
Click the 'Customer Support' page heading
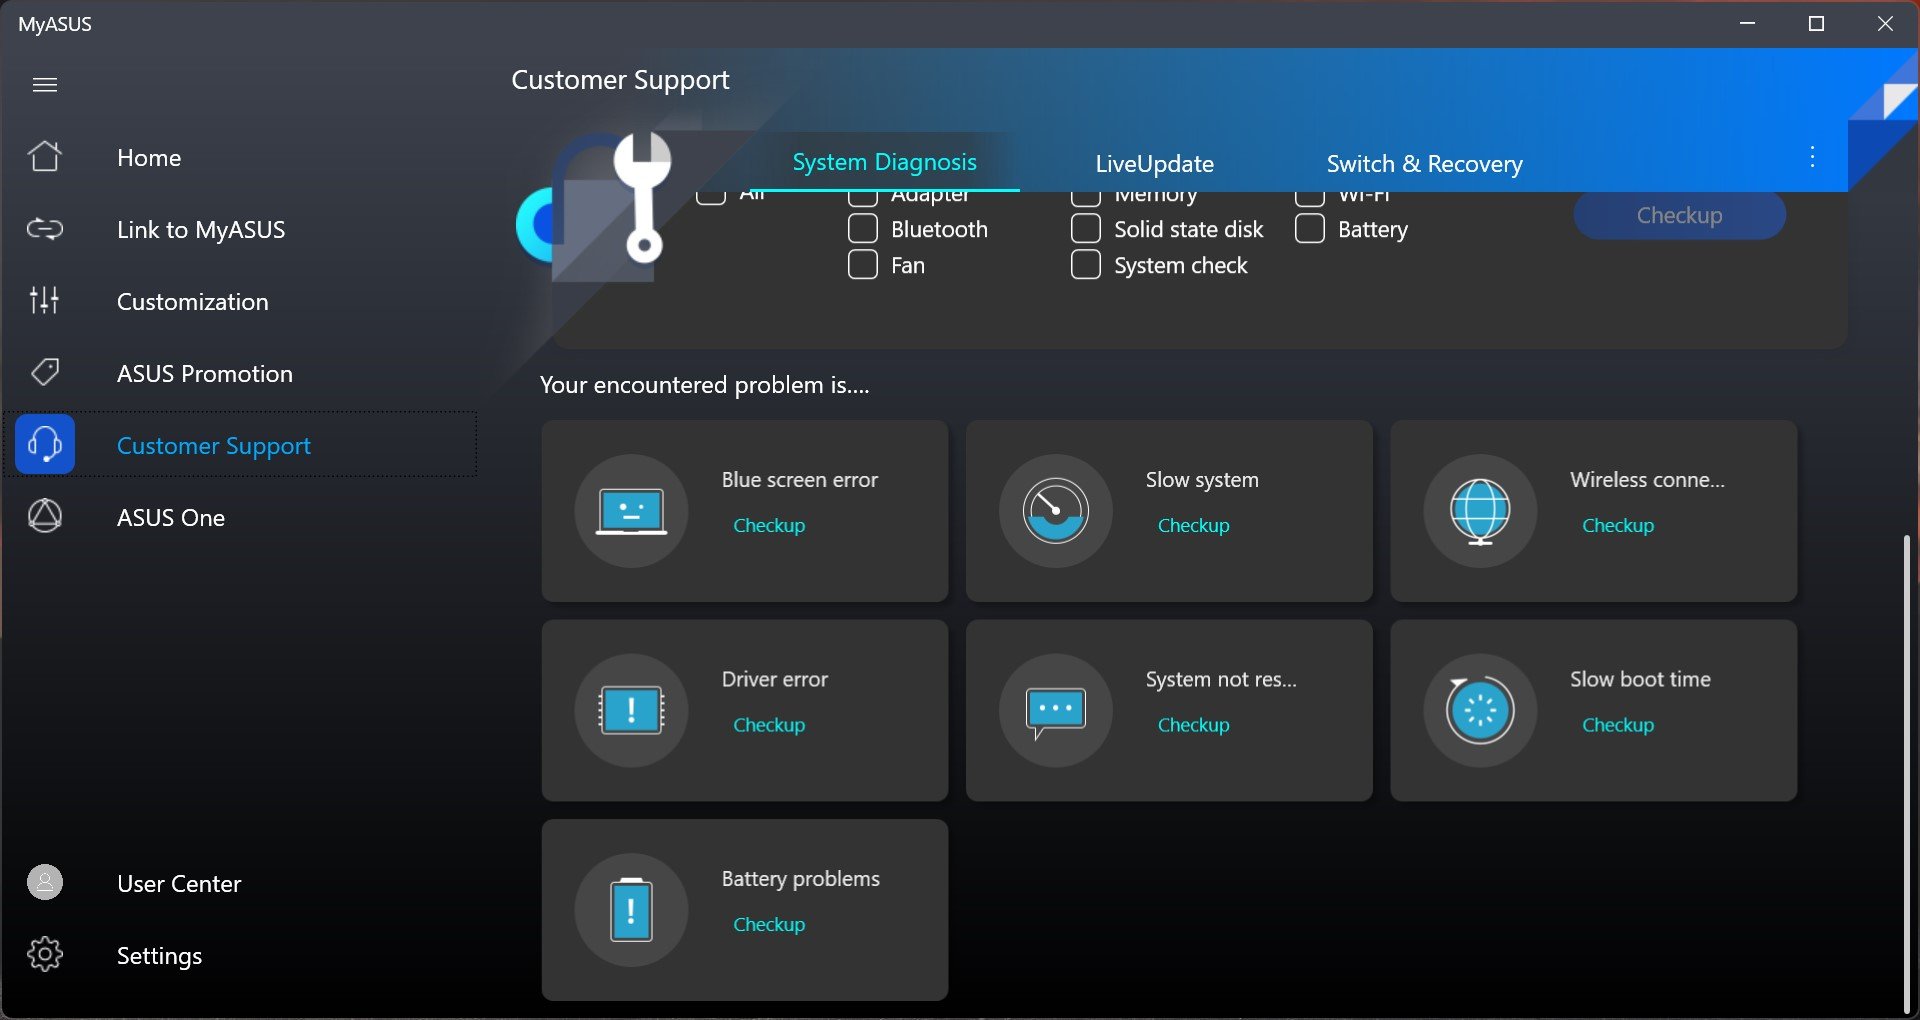(620, 80)
